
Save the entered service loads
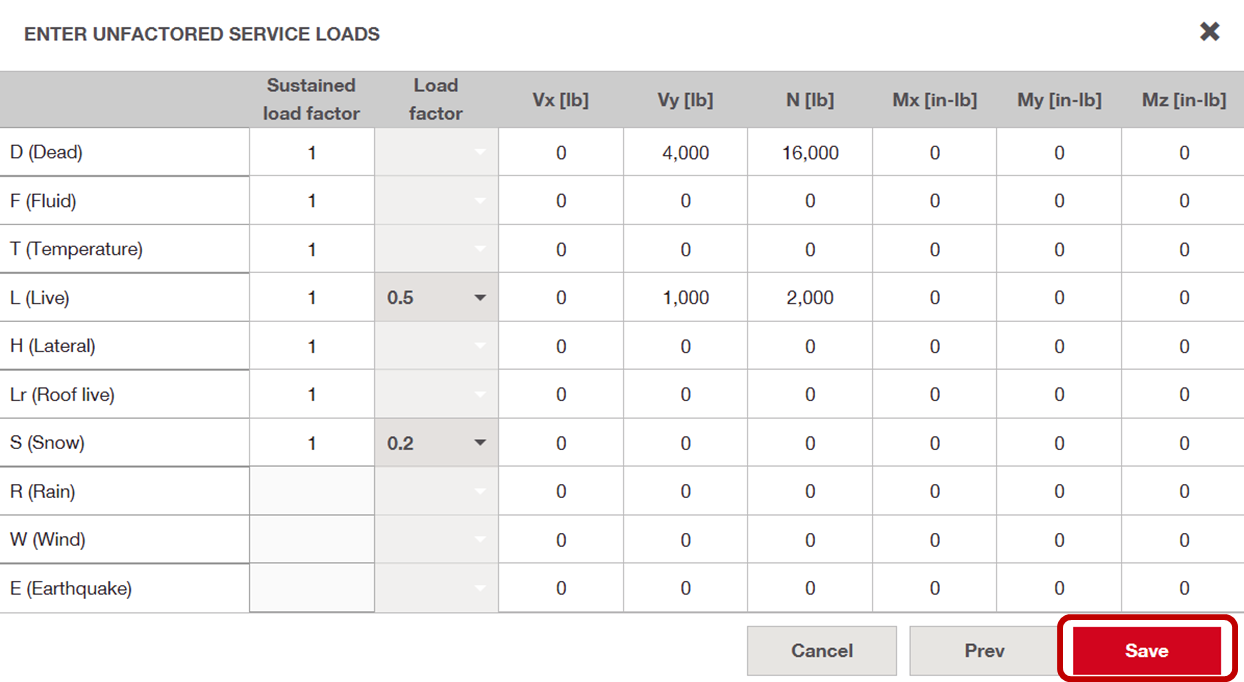pyautogui.click(x=1146, y=651)
